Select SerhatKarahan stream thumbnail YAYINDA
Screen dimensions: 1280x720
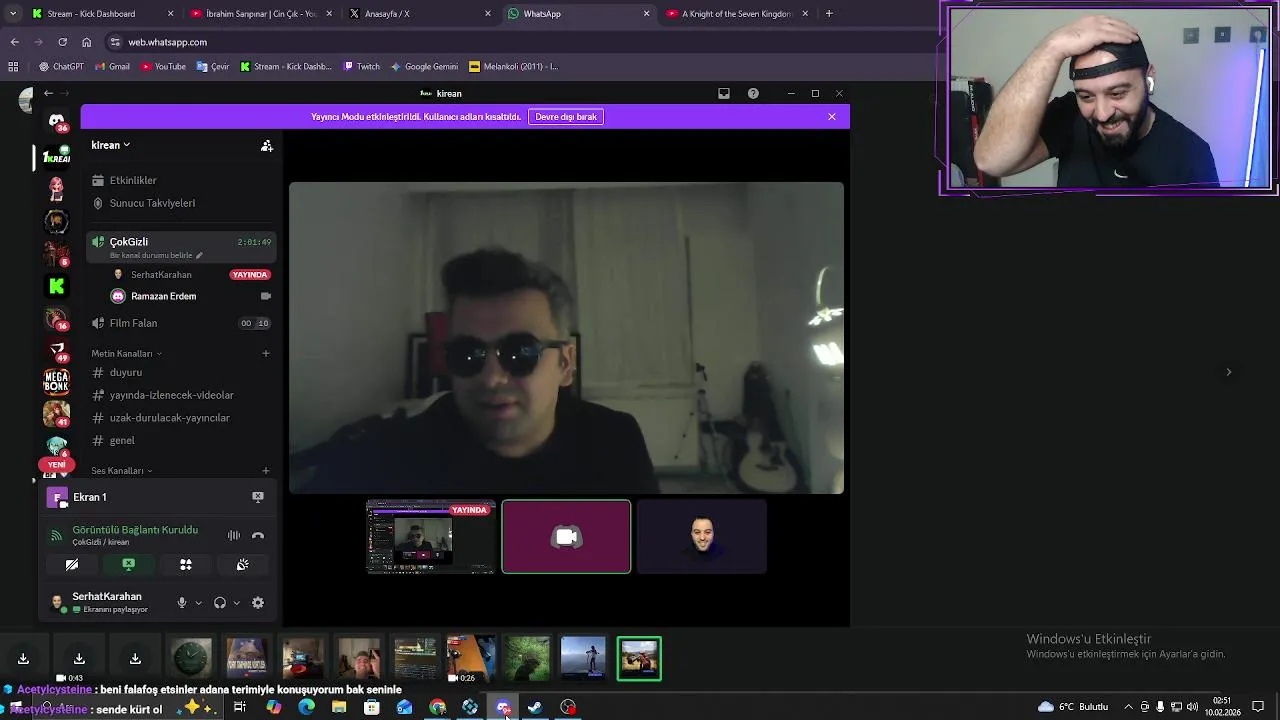pyautogui.click(x=430, y=537)
